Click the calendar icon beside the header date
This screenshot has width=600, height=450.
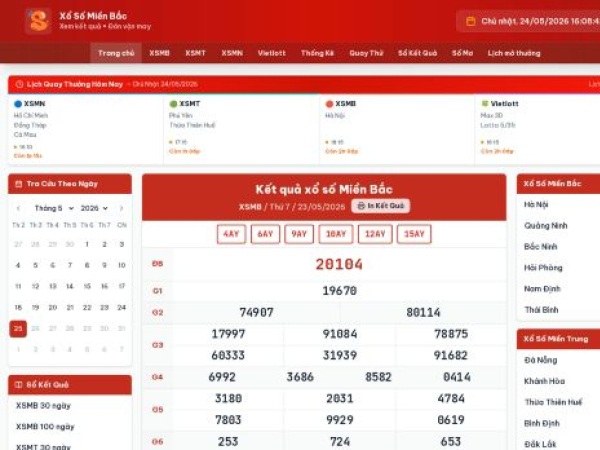point(471,21)
